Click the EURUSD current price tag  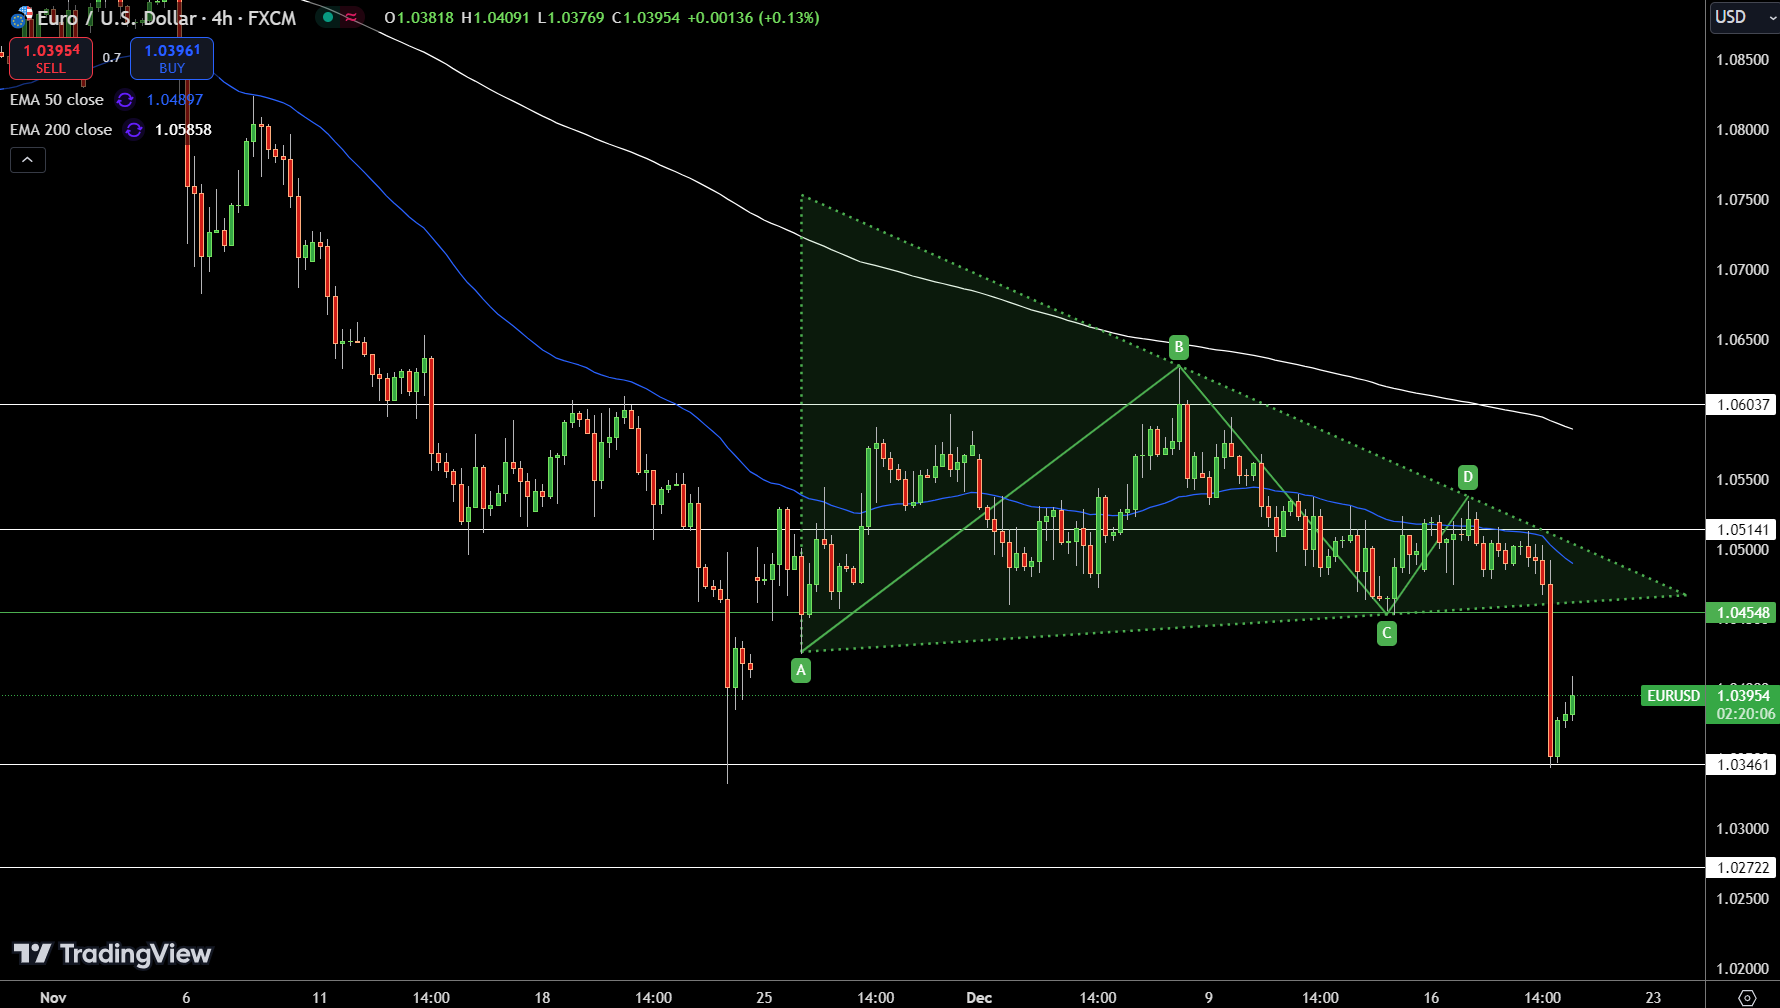coord(1673,696)
